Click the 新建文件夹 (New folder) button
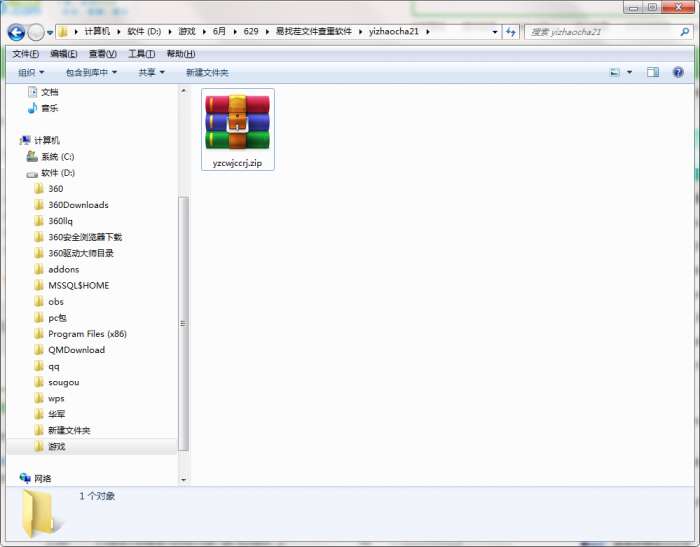Image resolution: width=700 pixels, height=547 pixels. tap(207, 72)
